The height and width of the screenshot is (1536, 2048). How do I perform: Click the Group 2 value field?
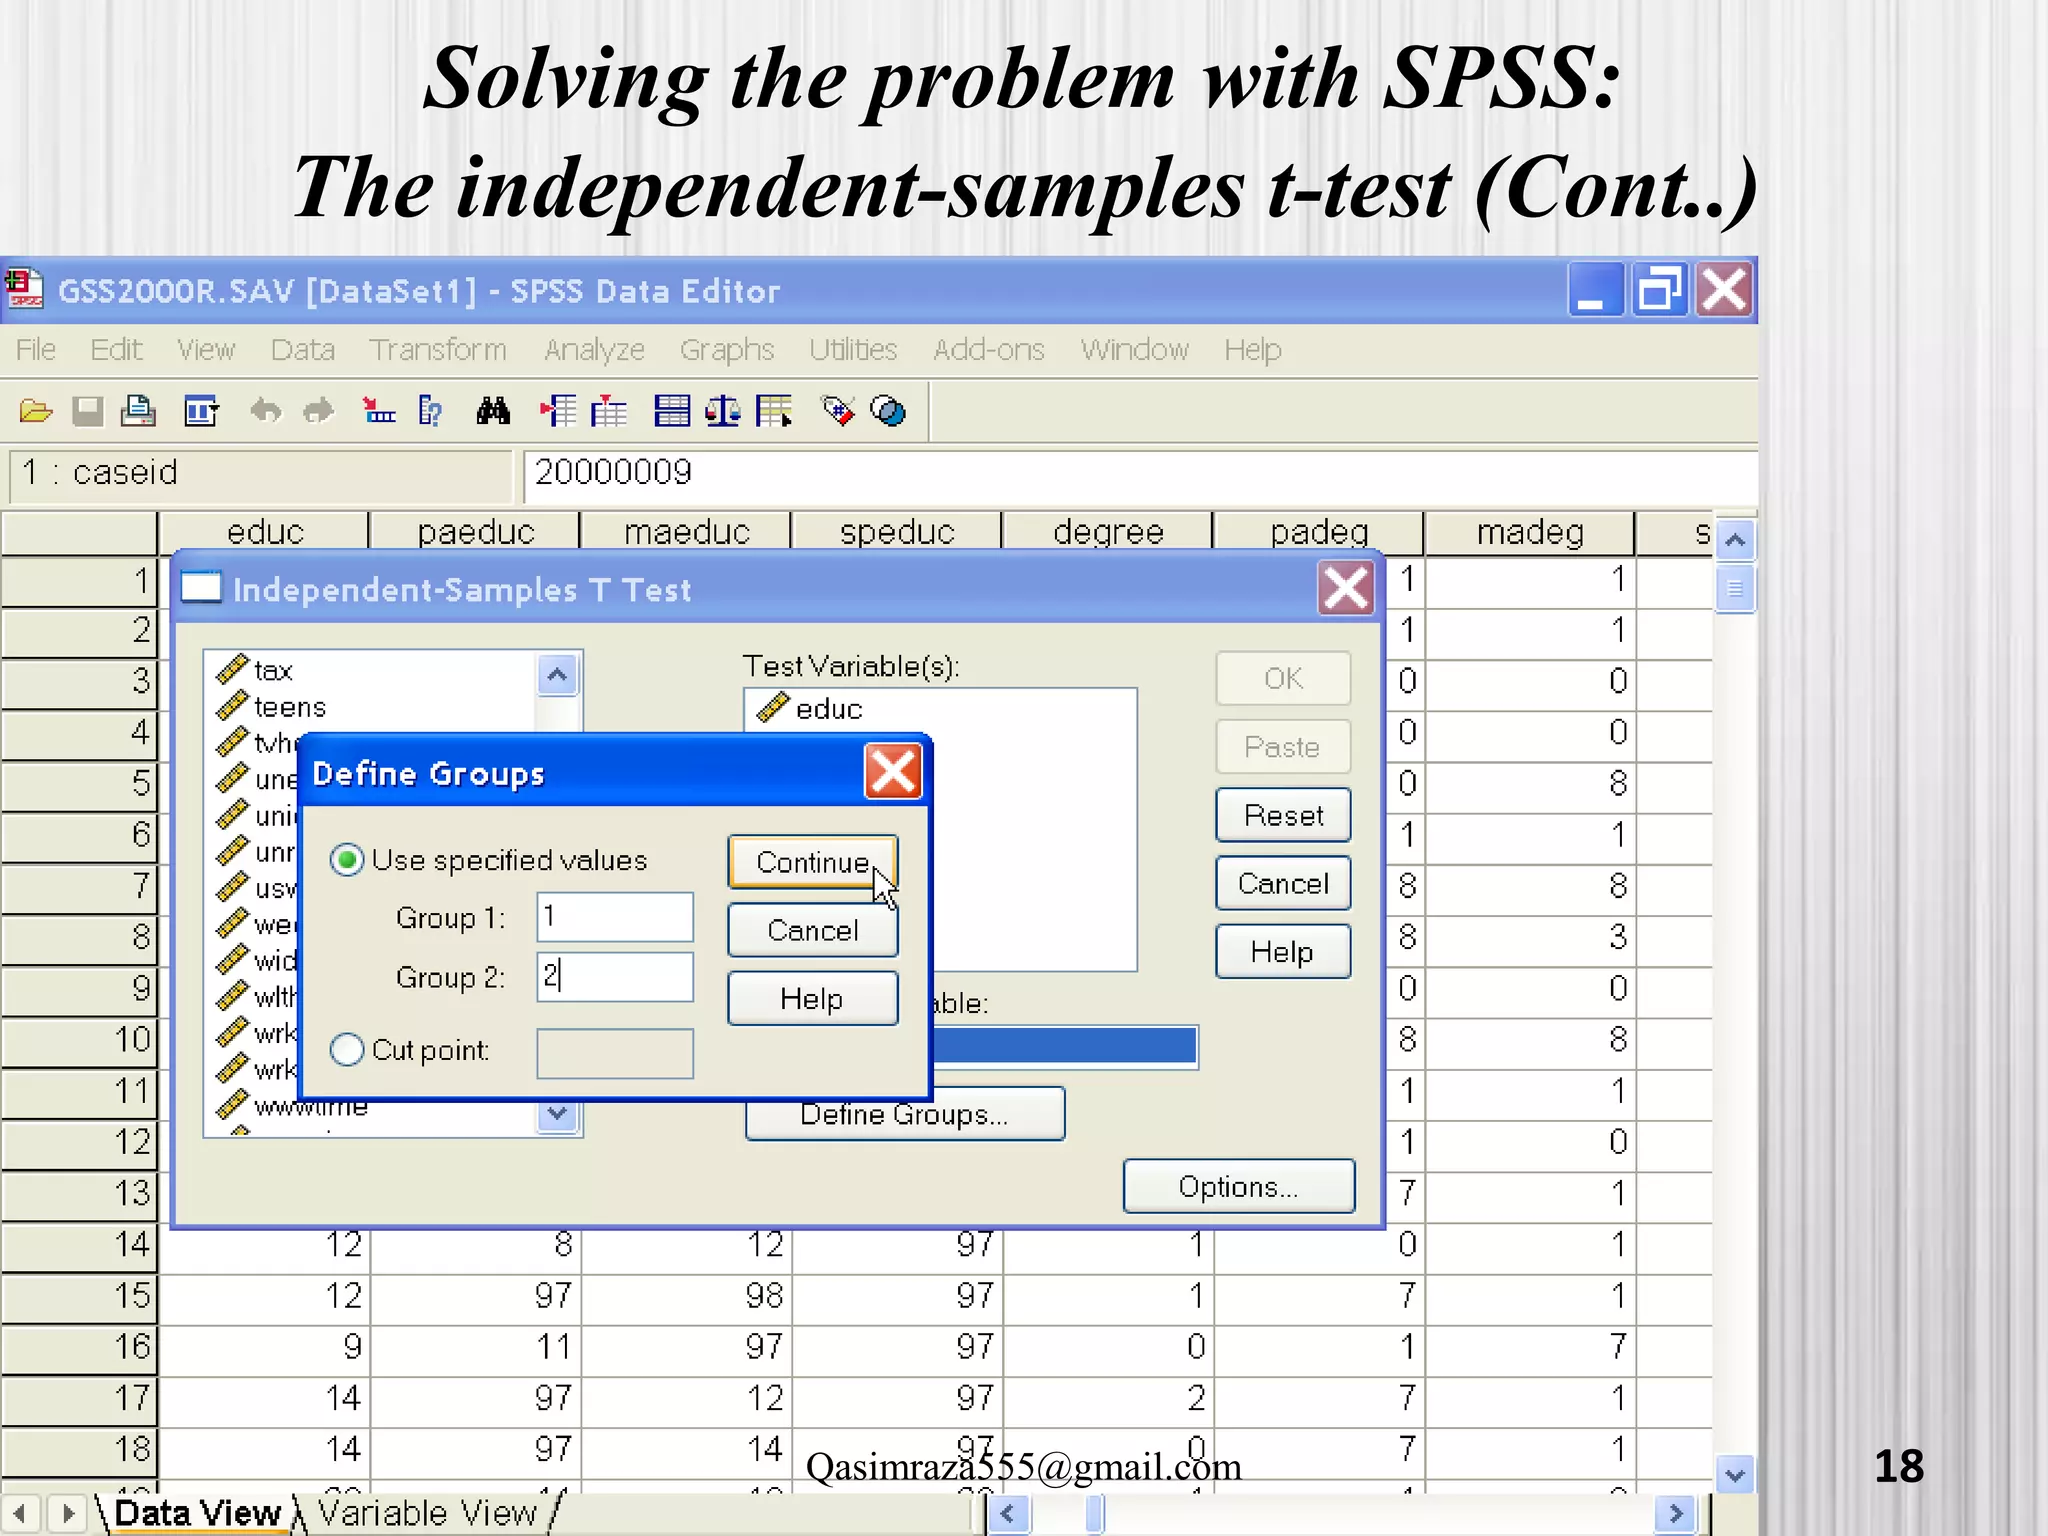click(x=615, y=976)
